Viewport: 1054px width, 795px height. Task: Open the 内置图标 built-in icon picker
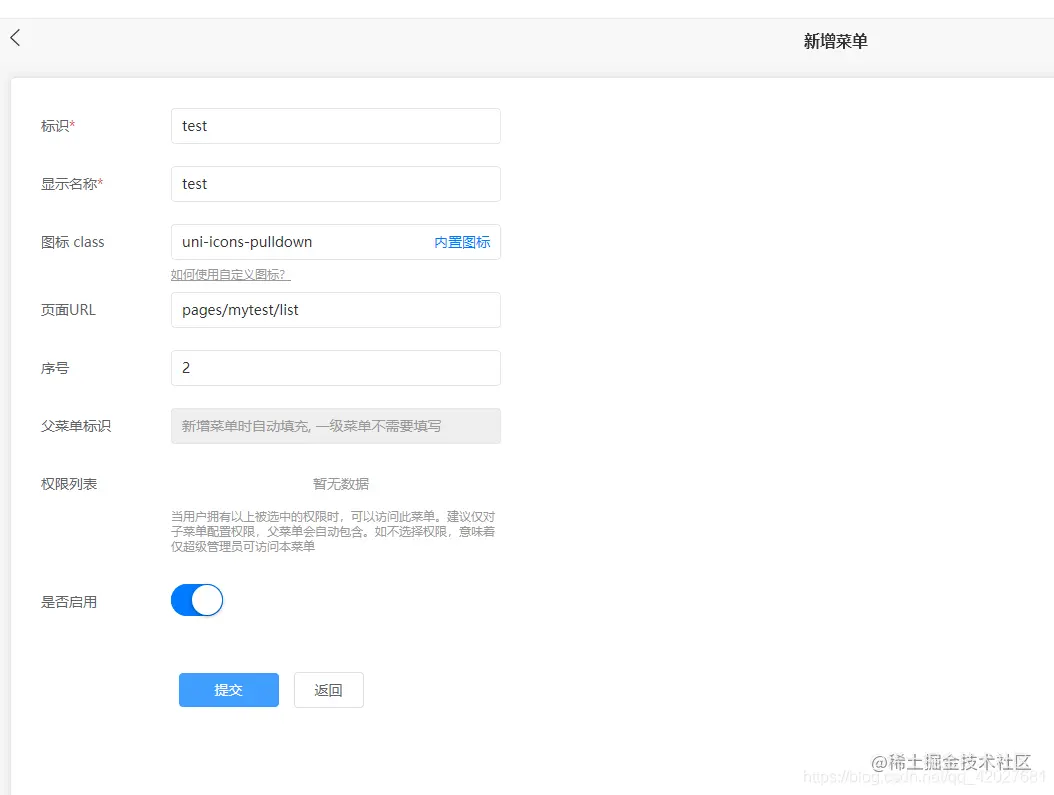pyautogui.click(x=462, y=241)
